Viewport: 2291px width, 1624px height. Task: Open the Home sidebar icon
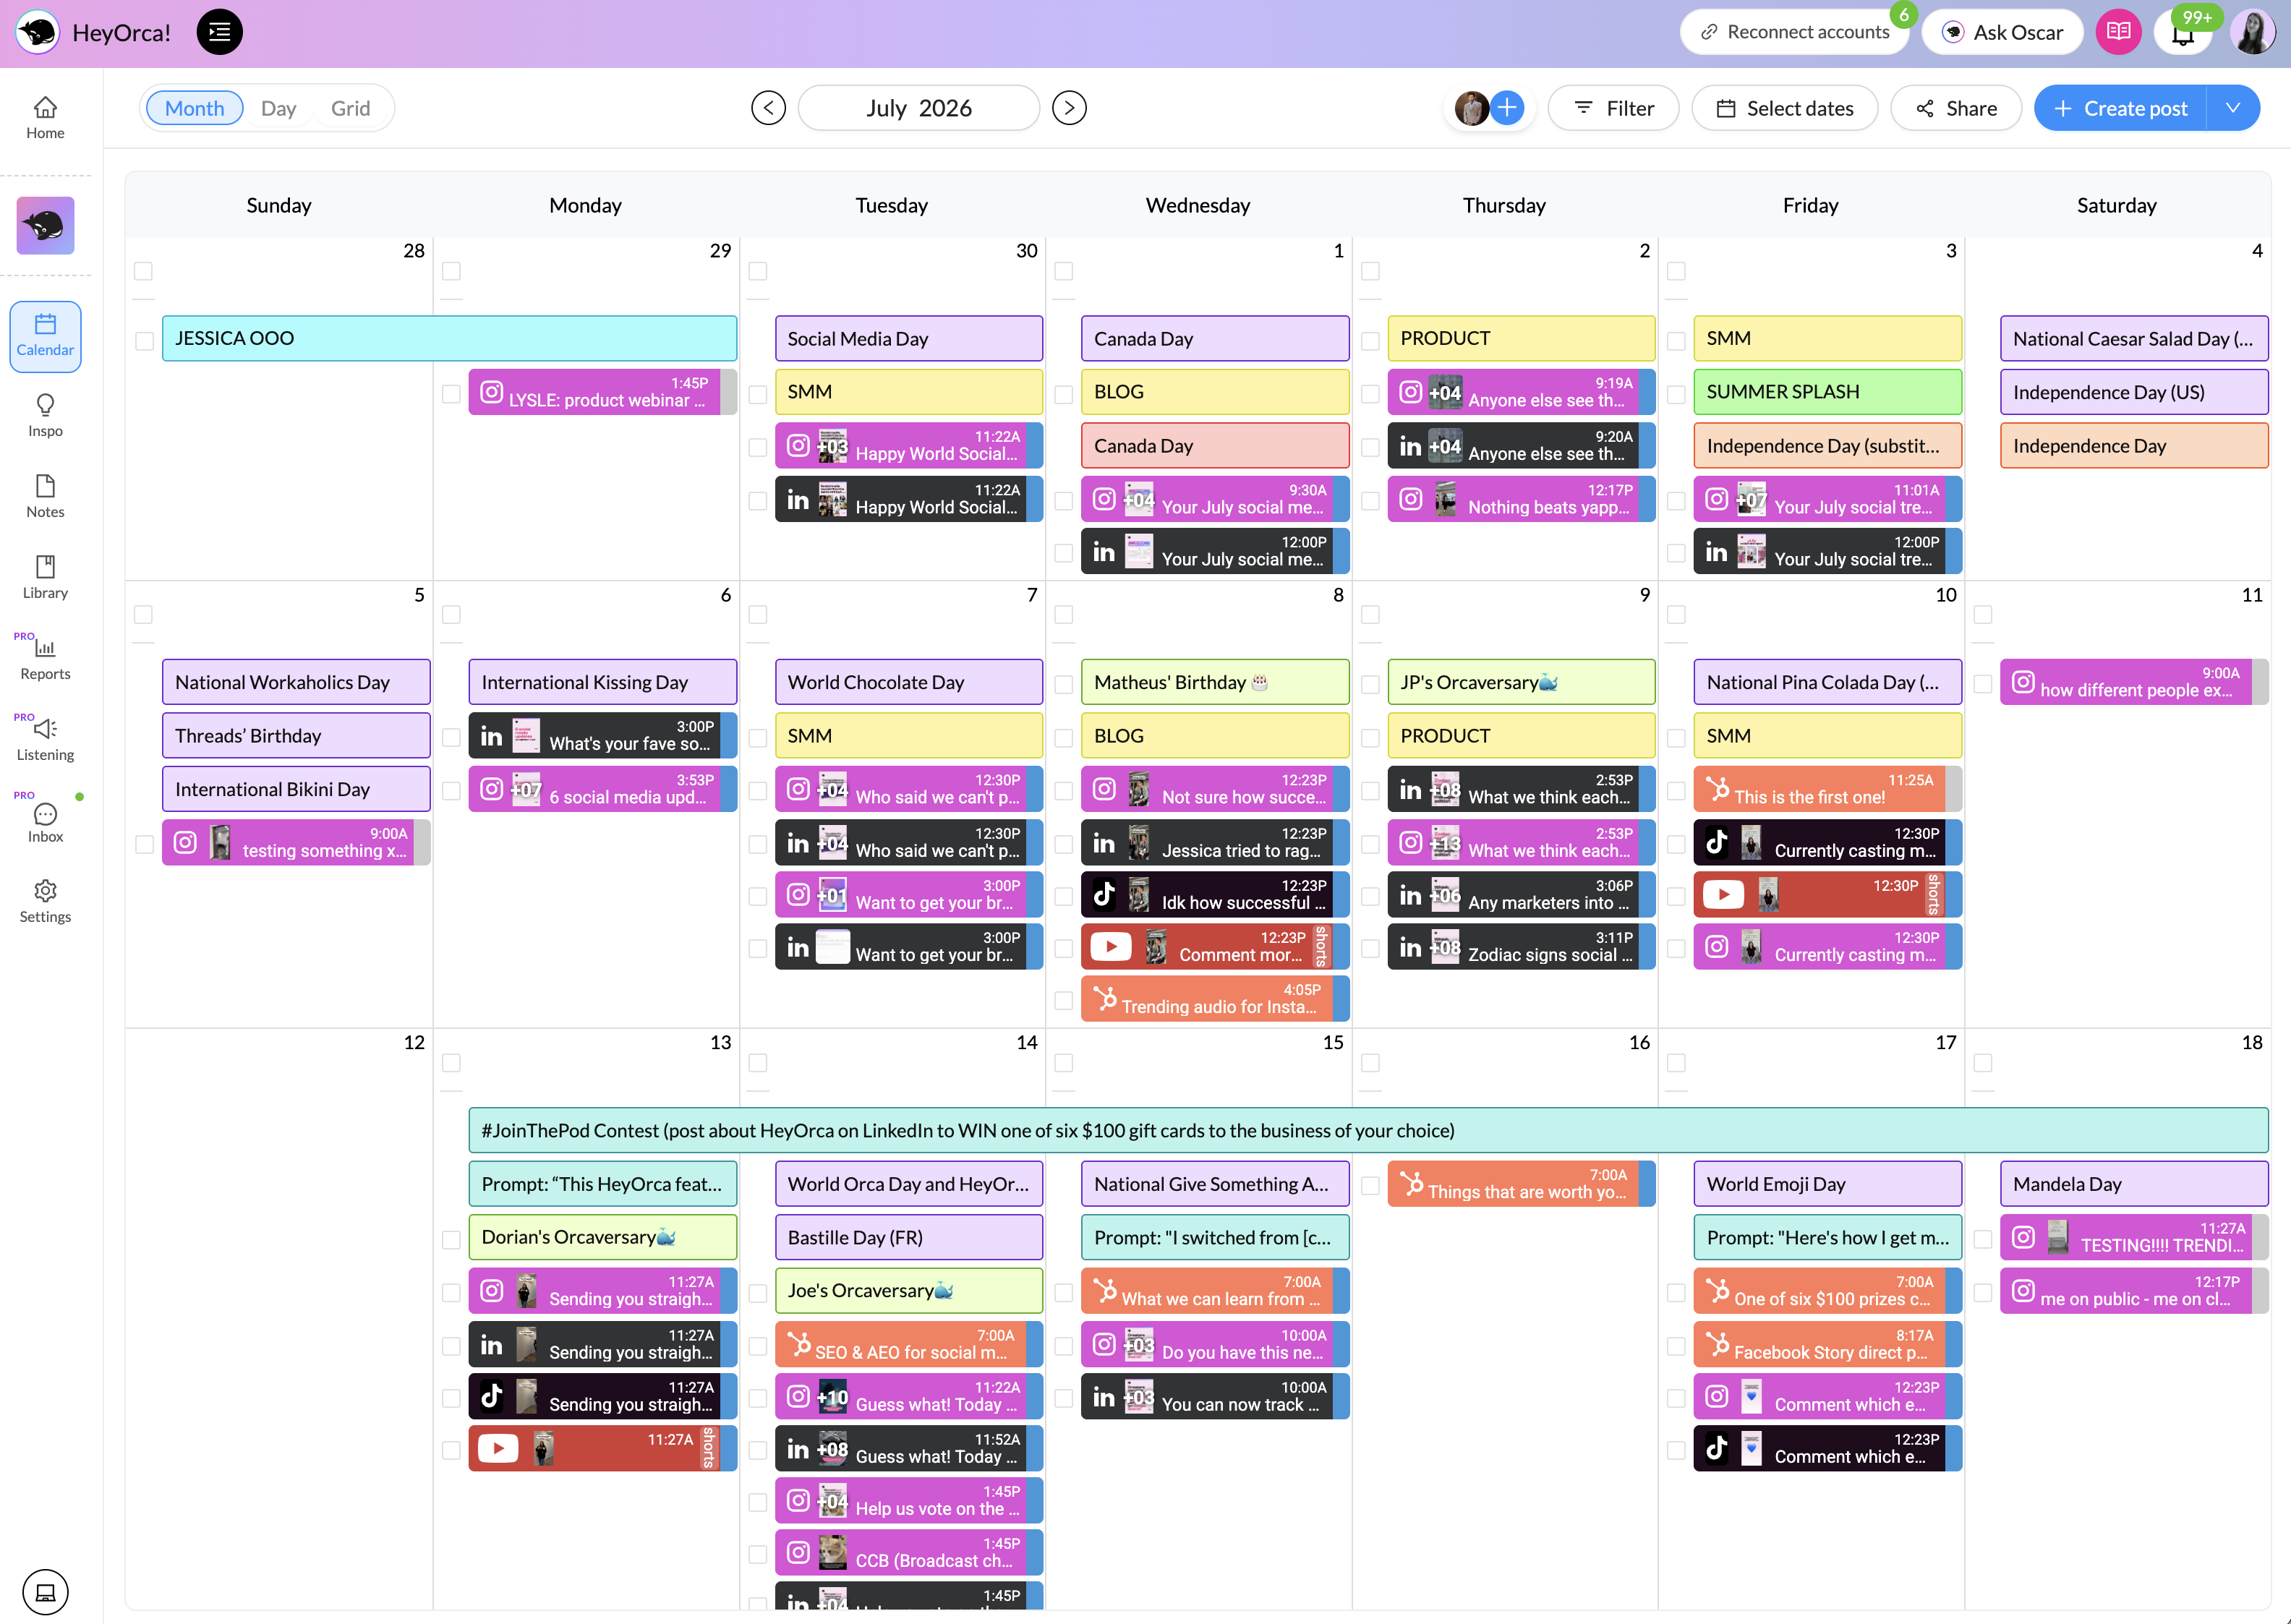pos(45,117)
